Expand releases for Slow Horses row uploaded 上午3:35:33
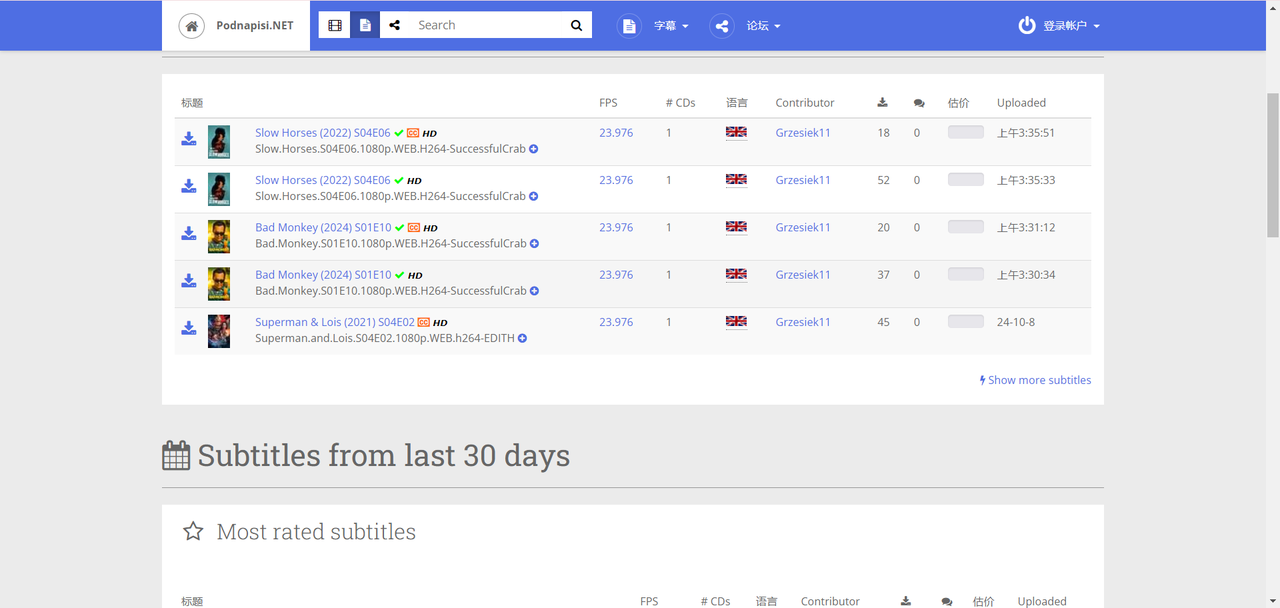Screen dimensions: 1280x608 534,196
